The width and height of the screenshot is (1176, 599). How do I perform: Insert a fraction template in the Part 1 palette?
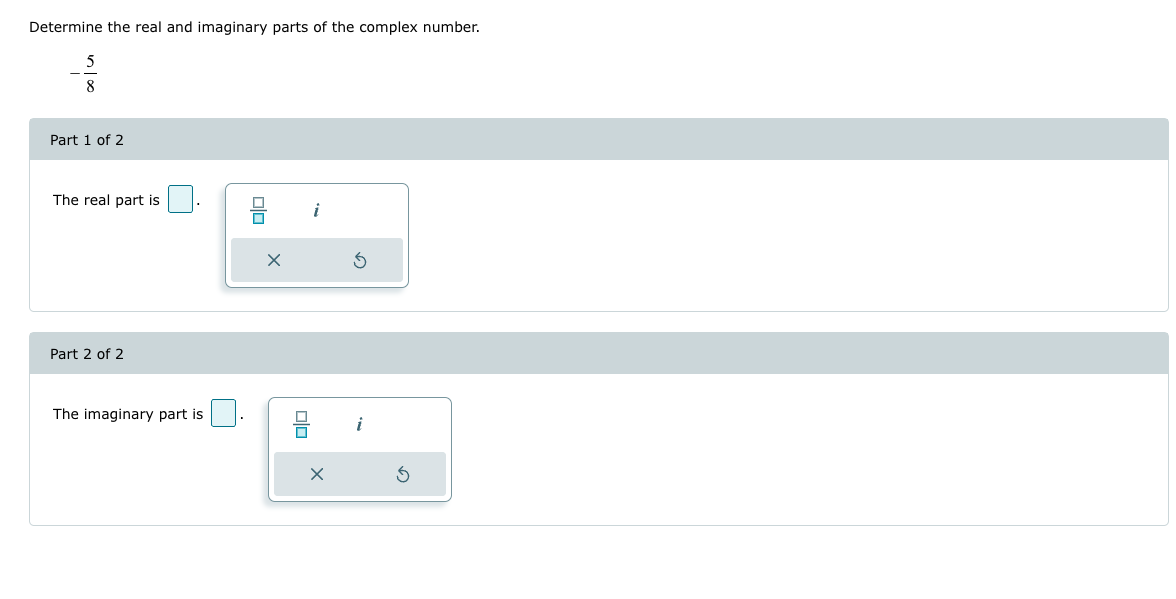(259, 211)
